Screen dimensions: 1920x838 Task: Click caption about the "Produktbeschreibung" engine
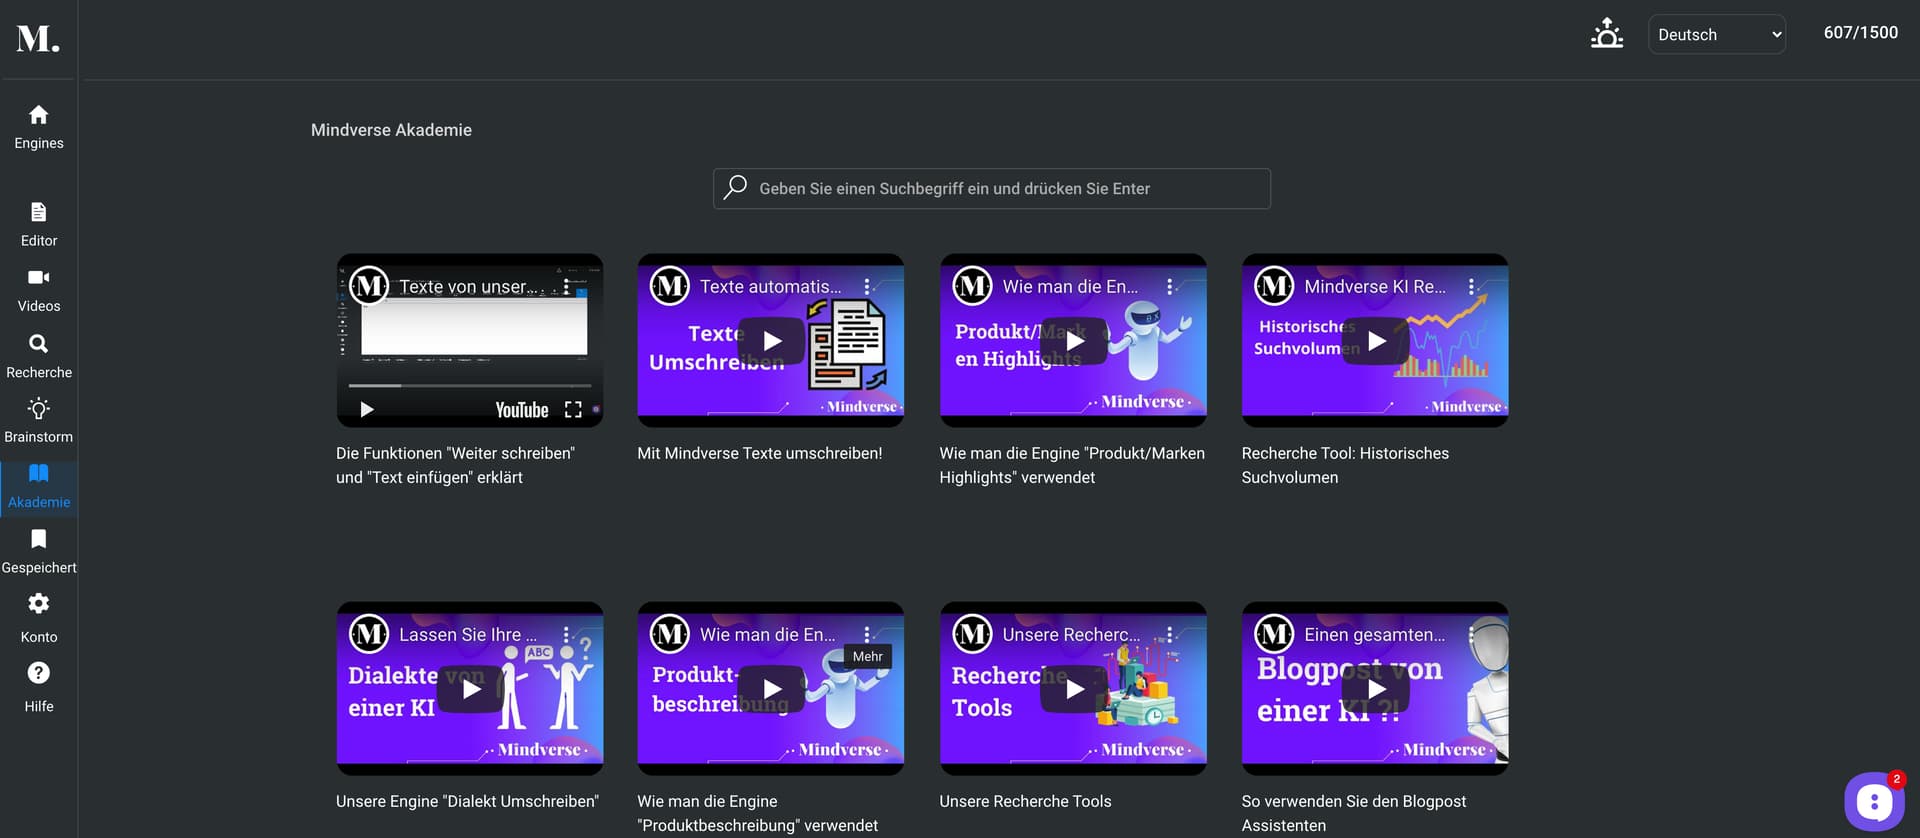(758, 813)
